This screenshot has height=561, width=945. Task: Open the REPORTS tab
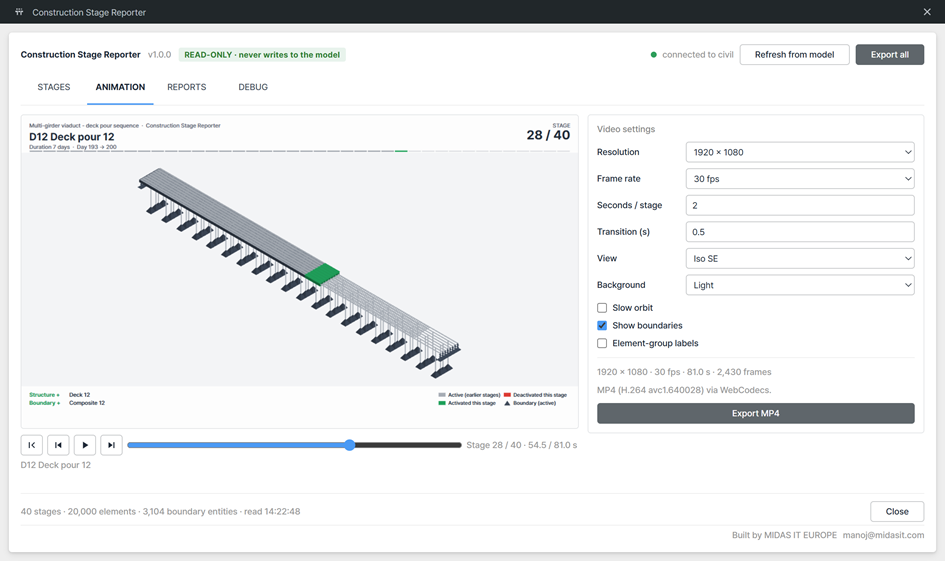(x=187, y=87)
